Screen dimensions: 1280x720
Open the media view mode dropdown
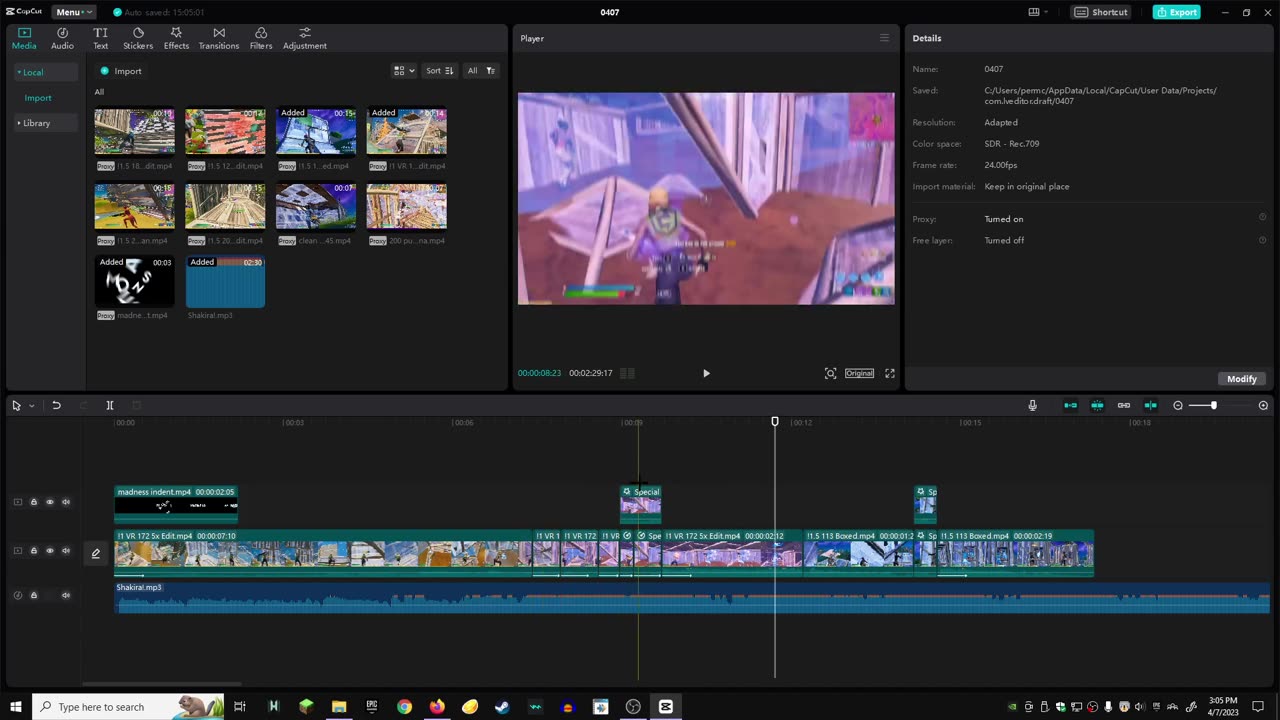click(404, 71)
